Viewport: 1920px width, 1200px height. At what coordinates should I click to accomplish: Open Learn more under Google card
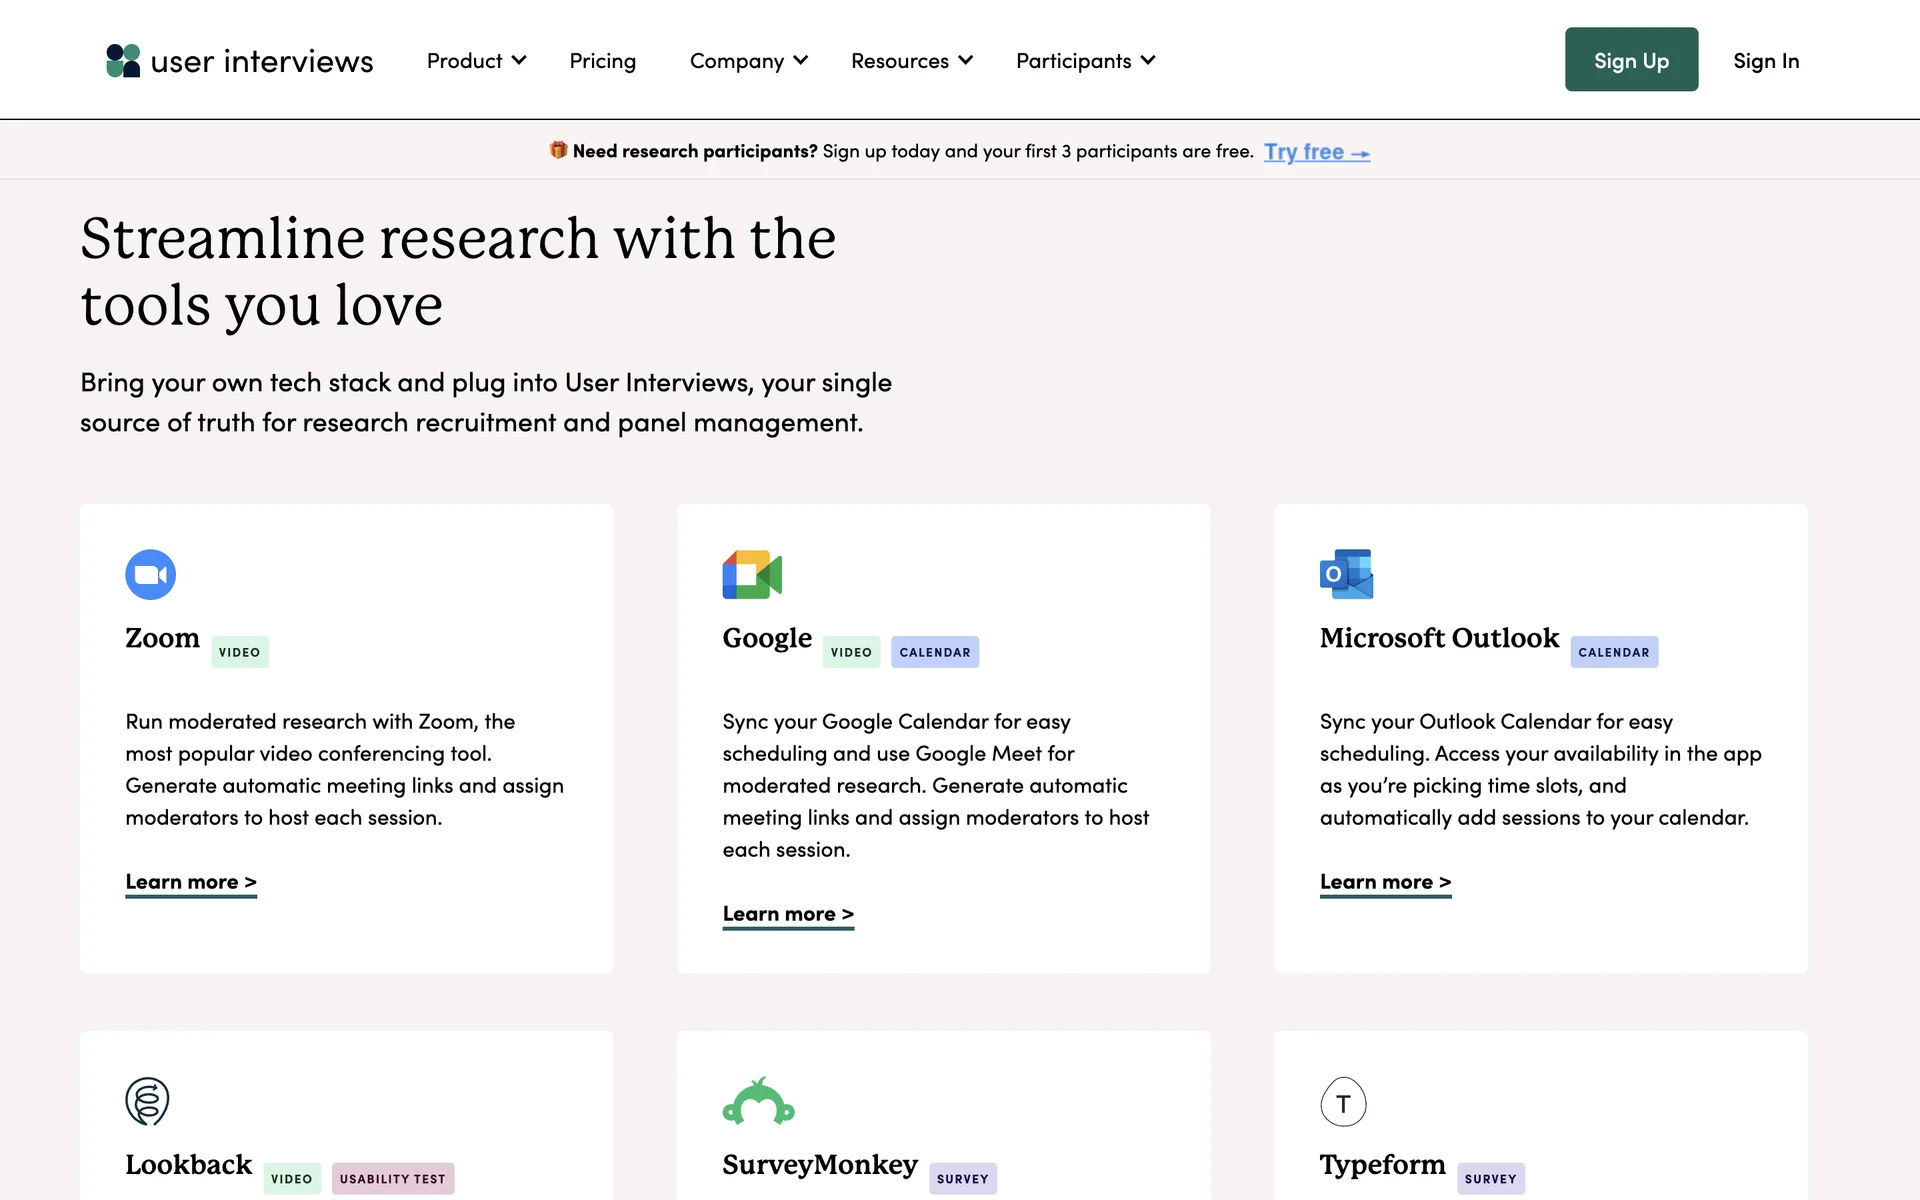pyautogui.click(x=788, y=914)
